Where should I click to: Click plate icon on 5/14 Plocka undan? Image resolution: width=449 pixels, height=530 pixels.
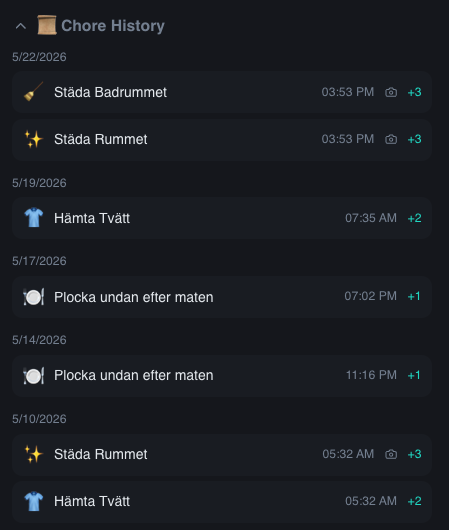click(33, 376)
